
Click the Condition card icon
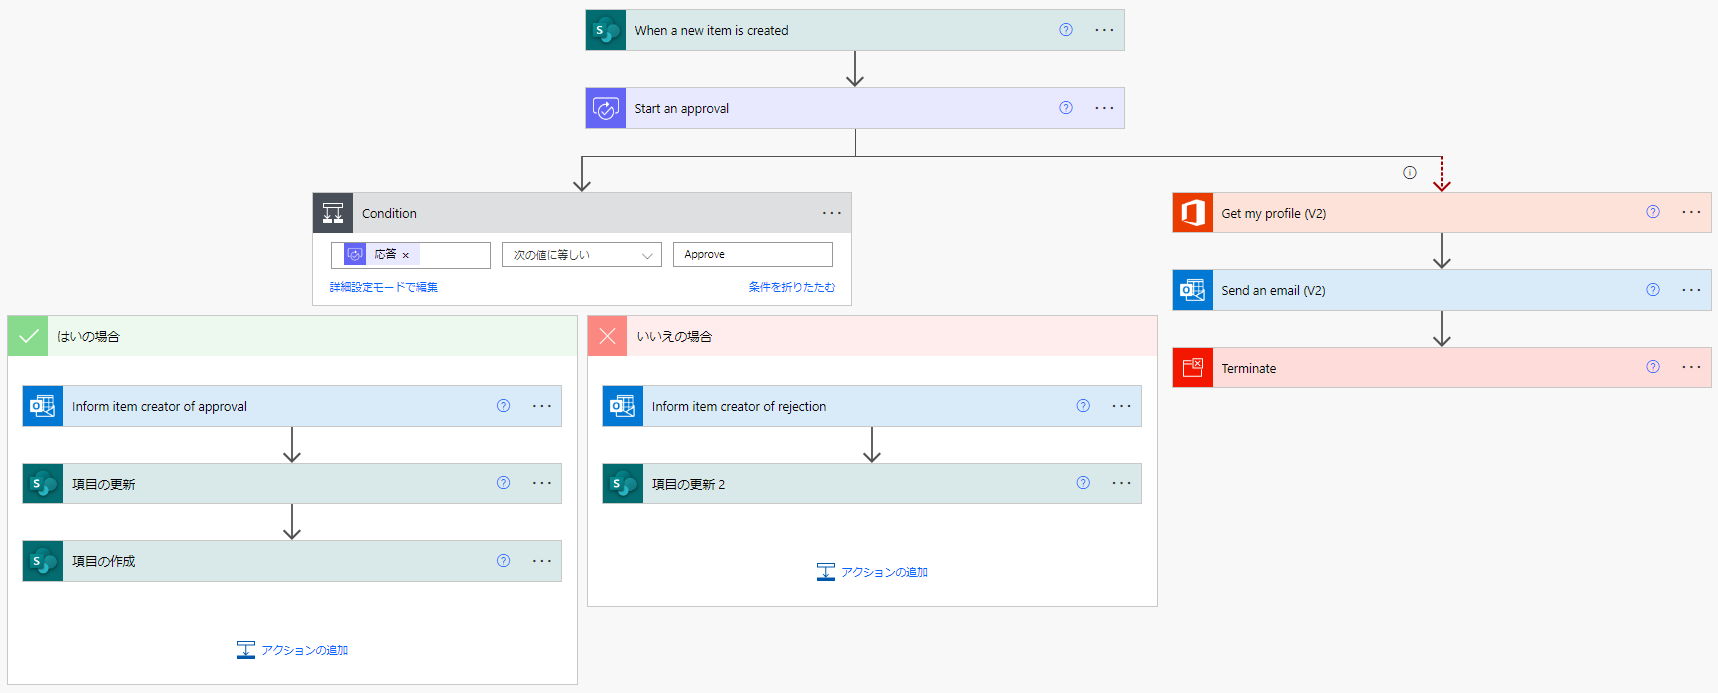click(x=333, y=213)
